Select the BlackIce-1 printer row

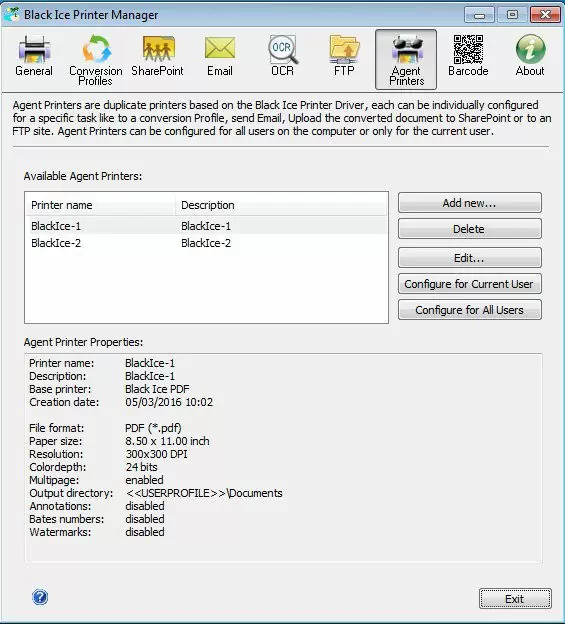(206, 226)
